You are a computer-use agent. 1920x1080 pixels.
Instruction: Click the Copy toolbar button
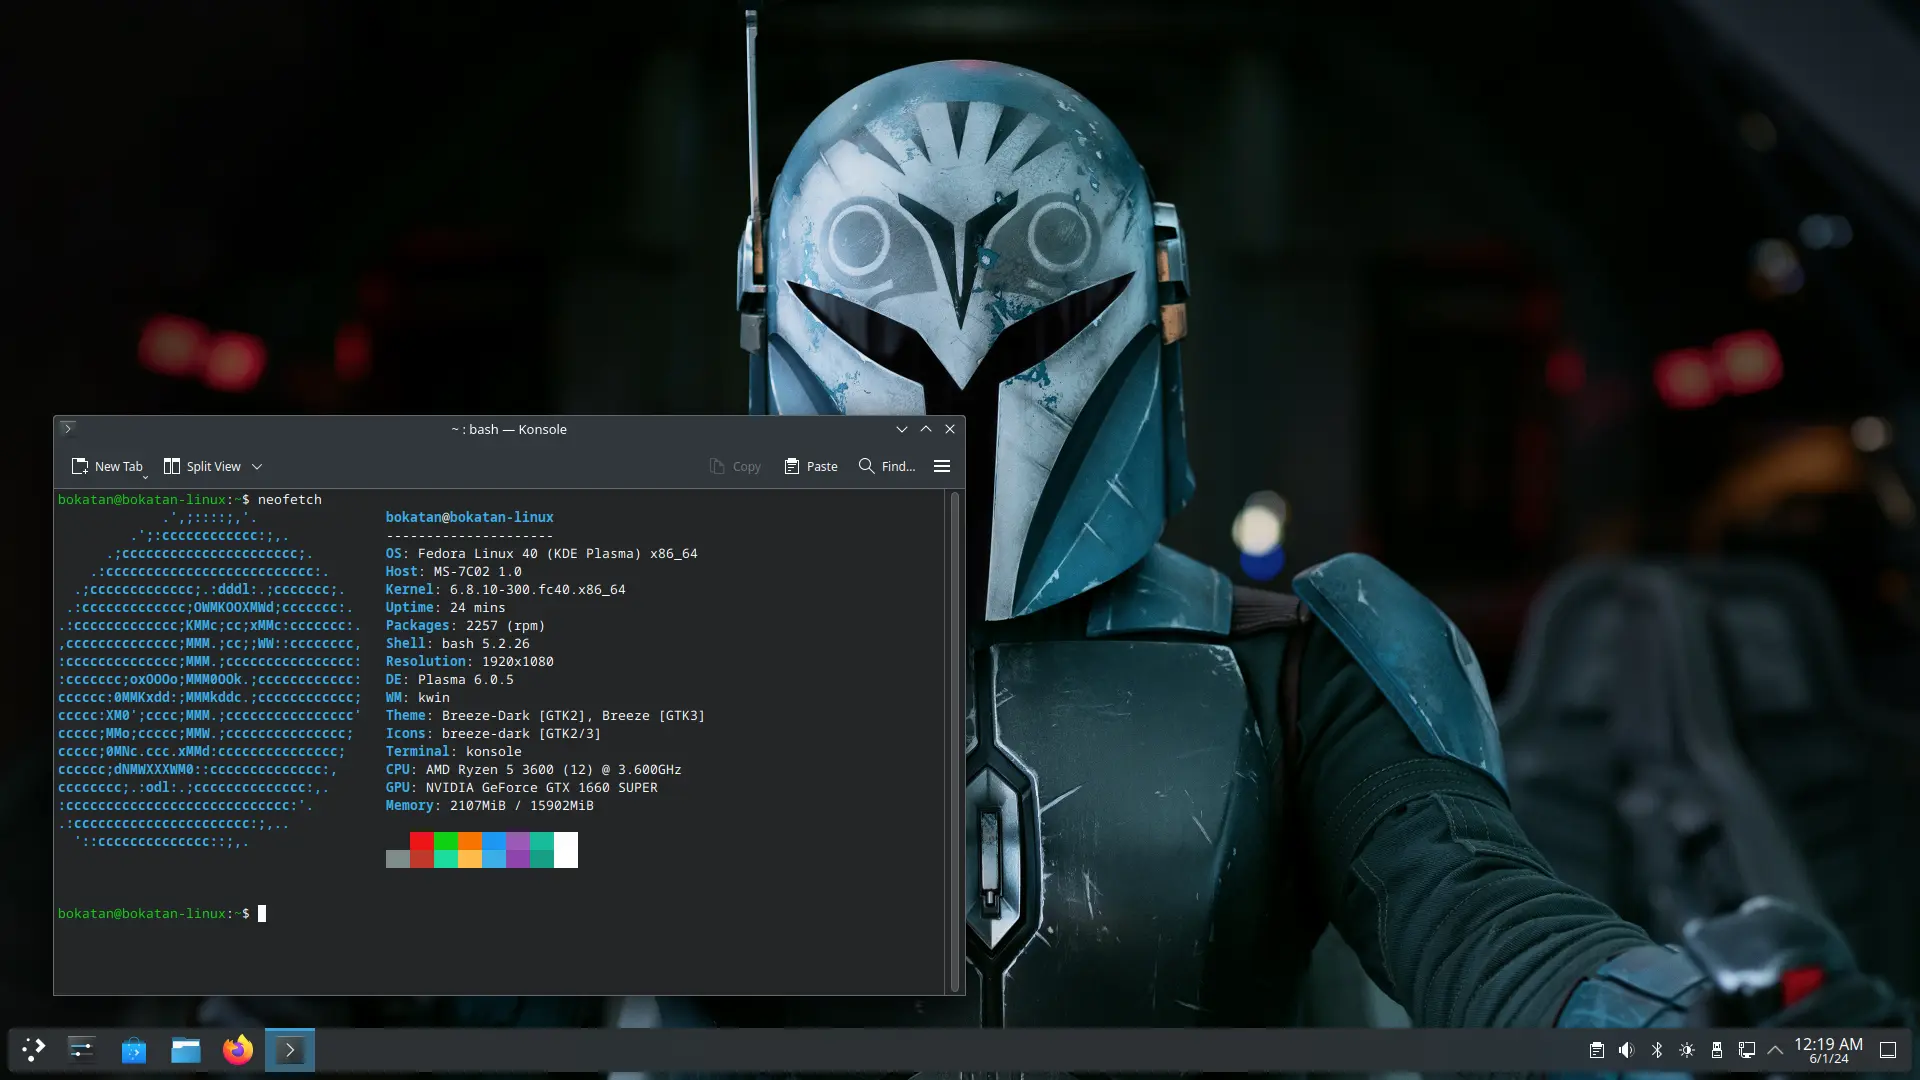735,466
